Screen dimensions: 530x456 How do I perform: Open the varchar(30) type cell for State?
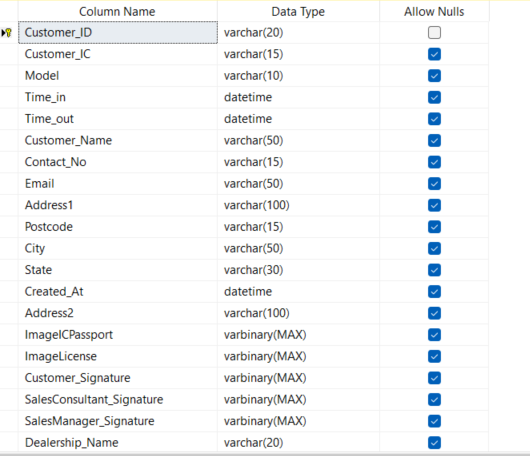[298, 270]
